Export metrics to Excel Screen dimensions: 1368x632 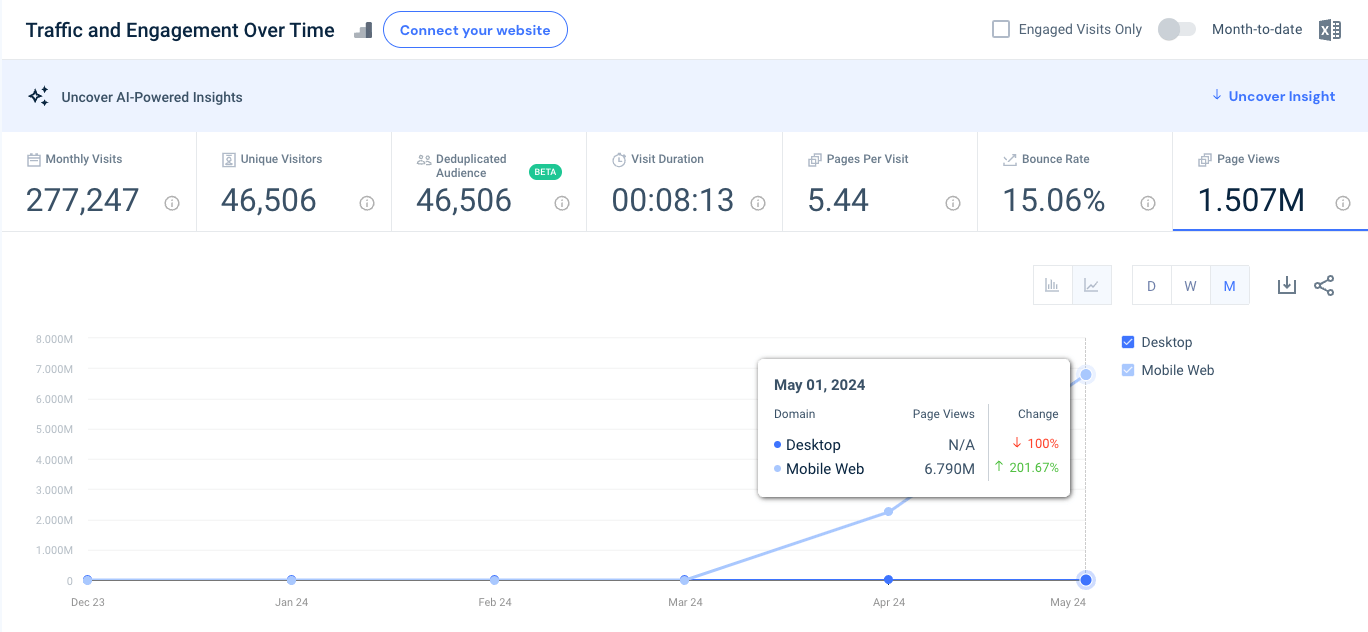coord(1329,29)
